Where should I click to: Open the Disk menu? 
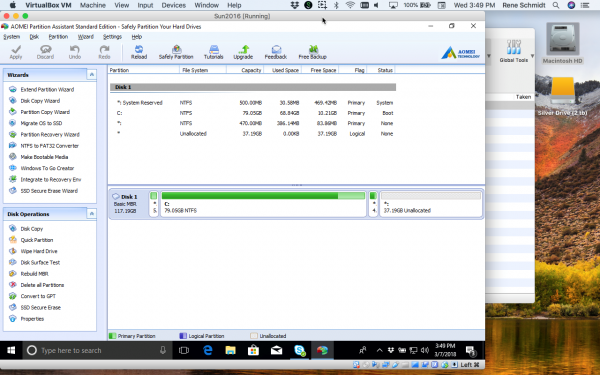coord(34,37)
